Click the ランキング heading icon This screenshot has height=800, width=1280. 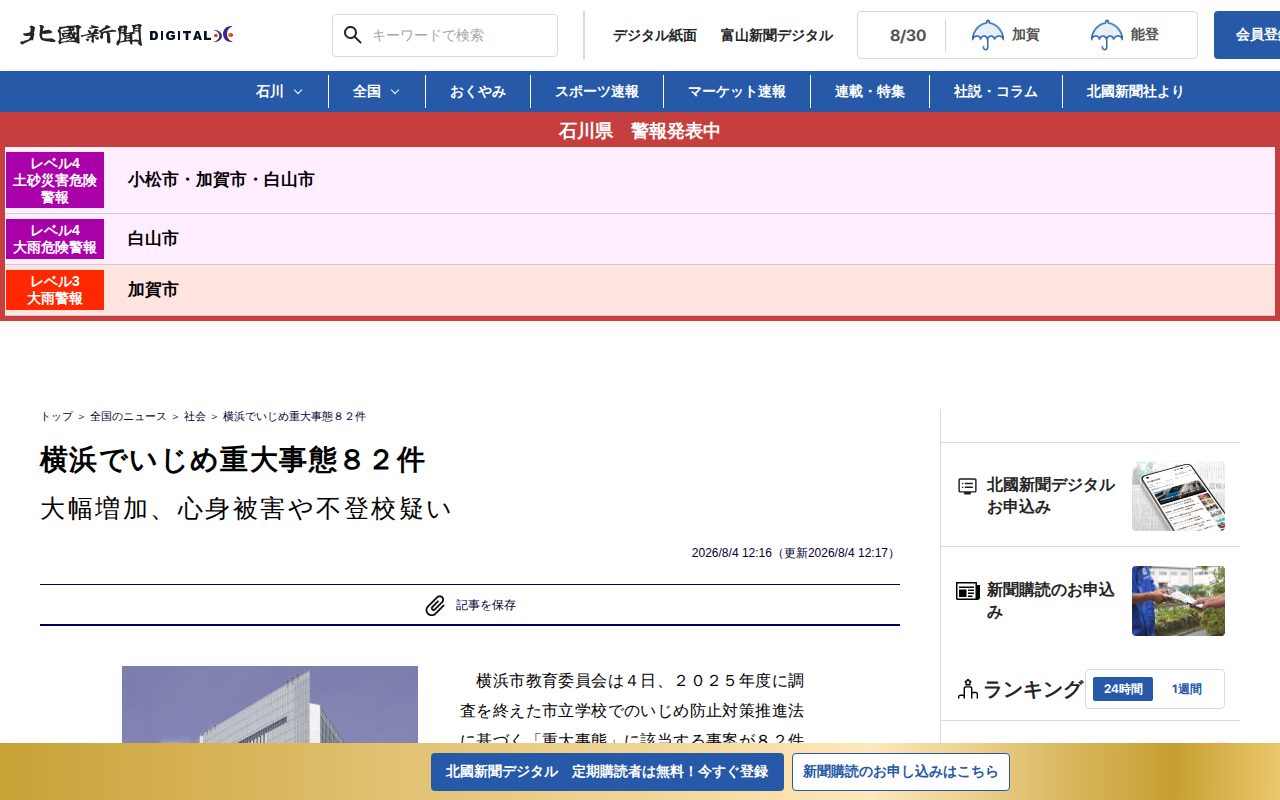[x=967, y=689]
